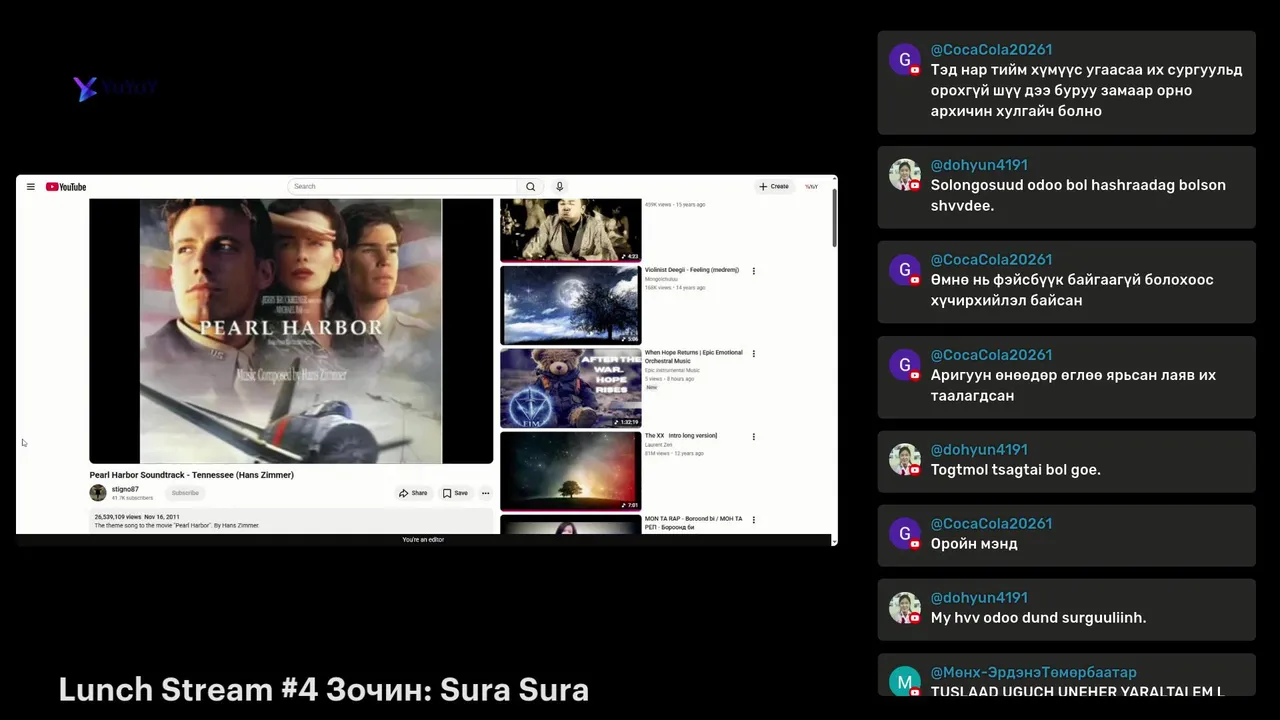Click @CocaCola20261 name above 'Оройн мэнд'
Screen dimensions: 1280x720
point(991,524)
